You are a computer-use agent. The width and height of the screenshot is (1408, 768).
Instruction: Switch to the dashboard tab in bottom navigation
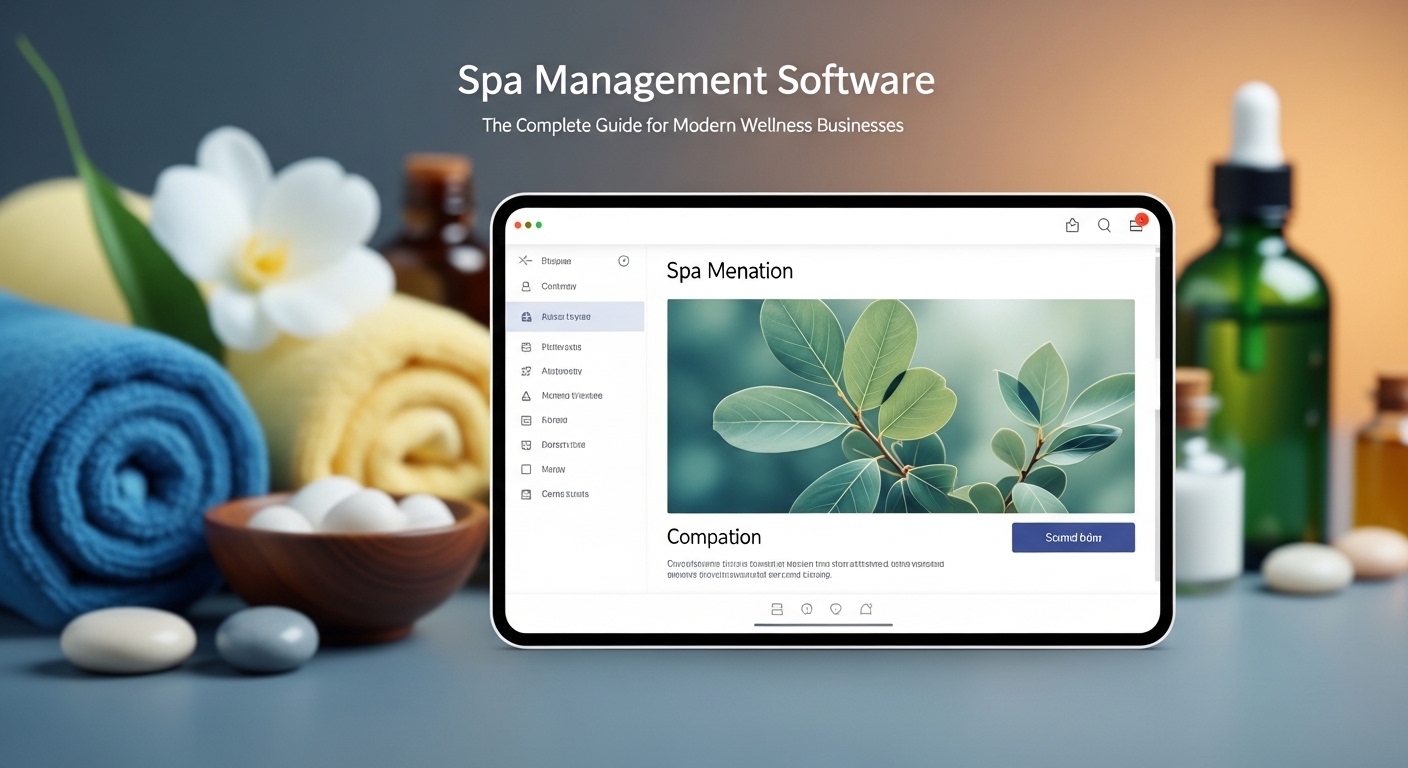(776, 608)
